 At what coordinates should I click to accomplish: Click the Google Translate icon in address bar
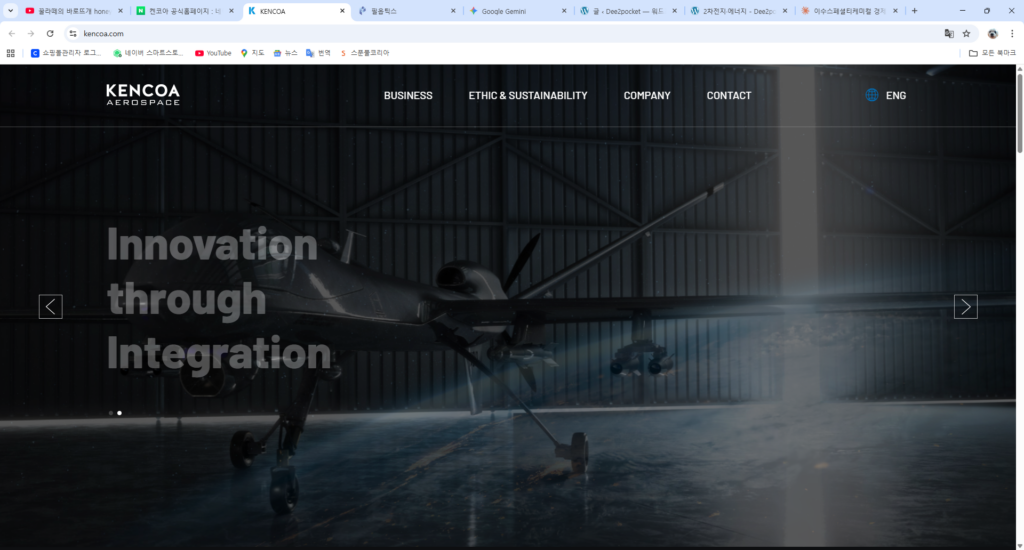pos(949,33)
